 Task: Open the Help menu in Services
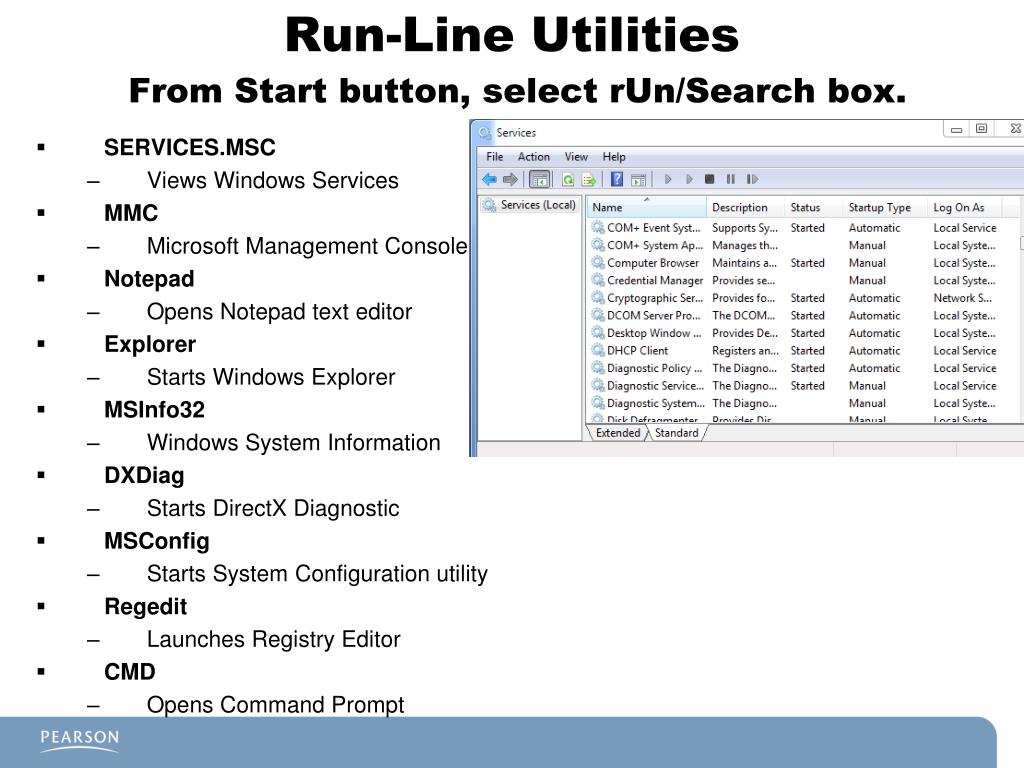(614, 157)
